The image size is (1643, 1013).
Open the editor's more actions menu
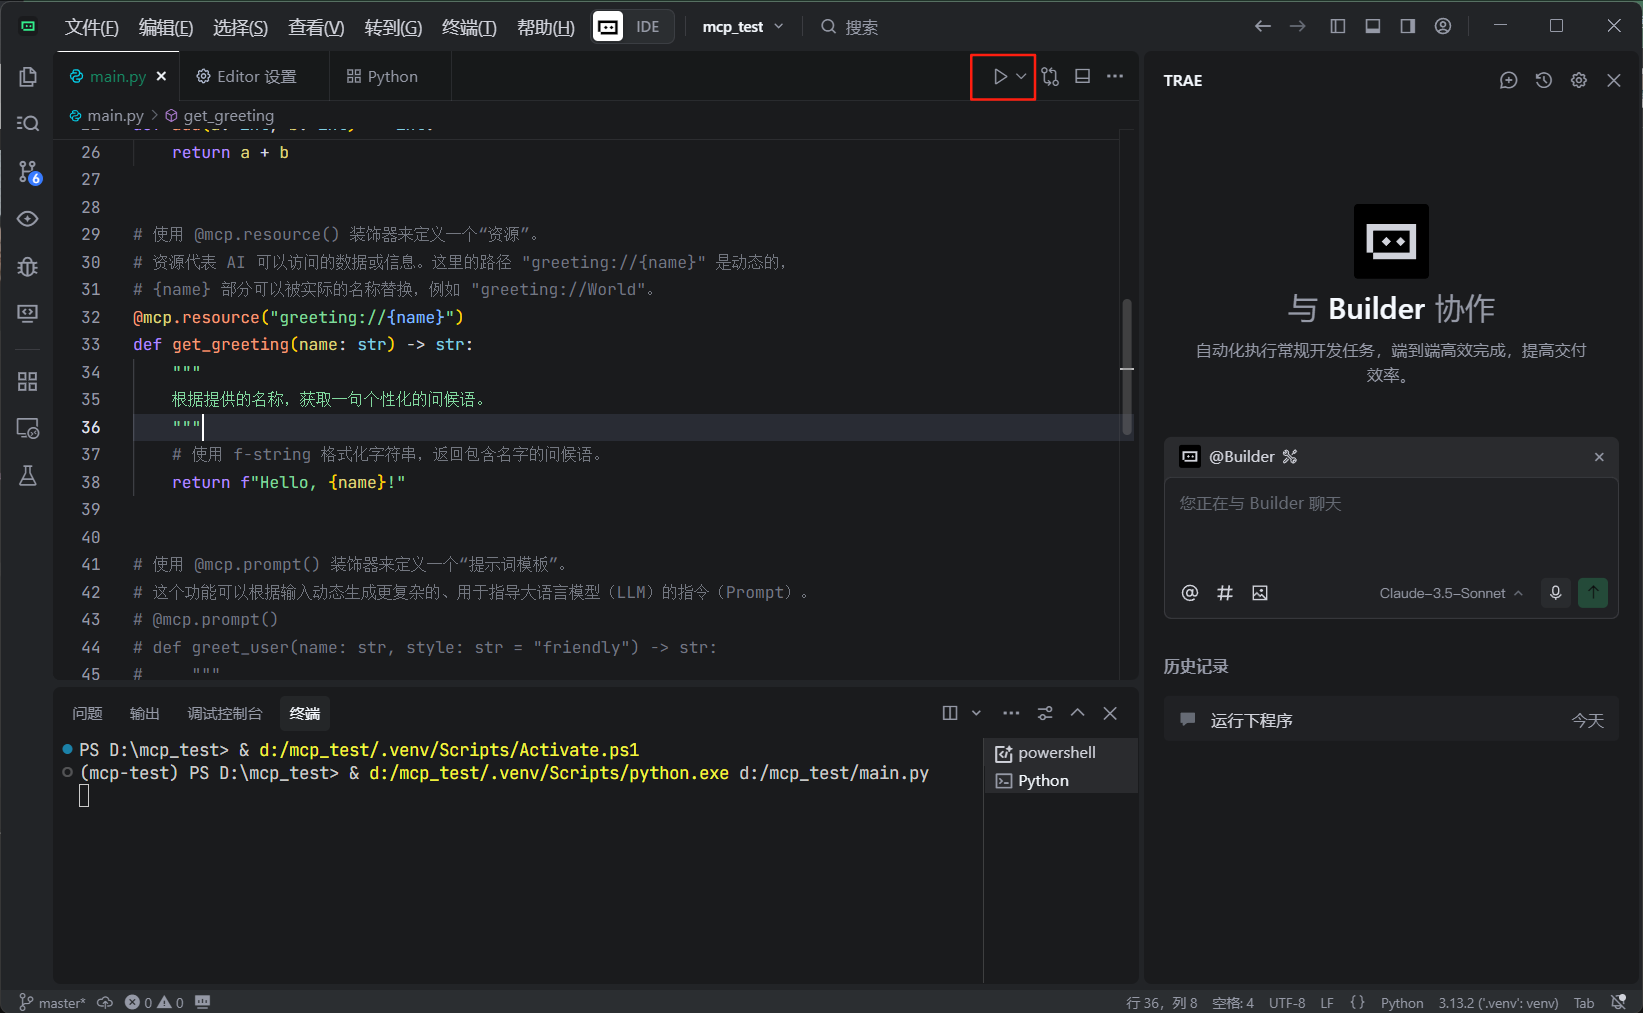[x=1115, y=77]
